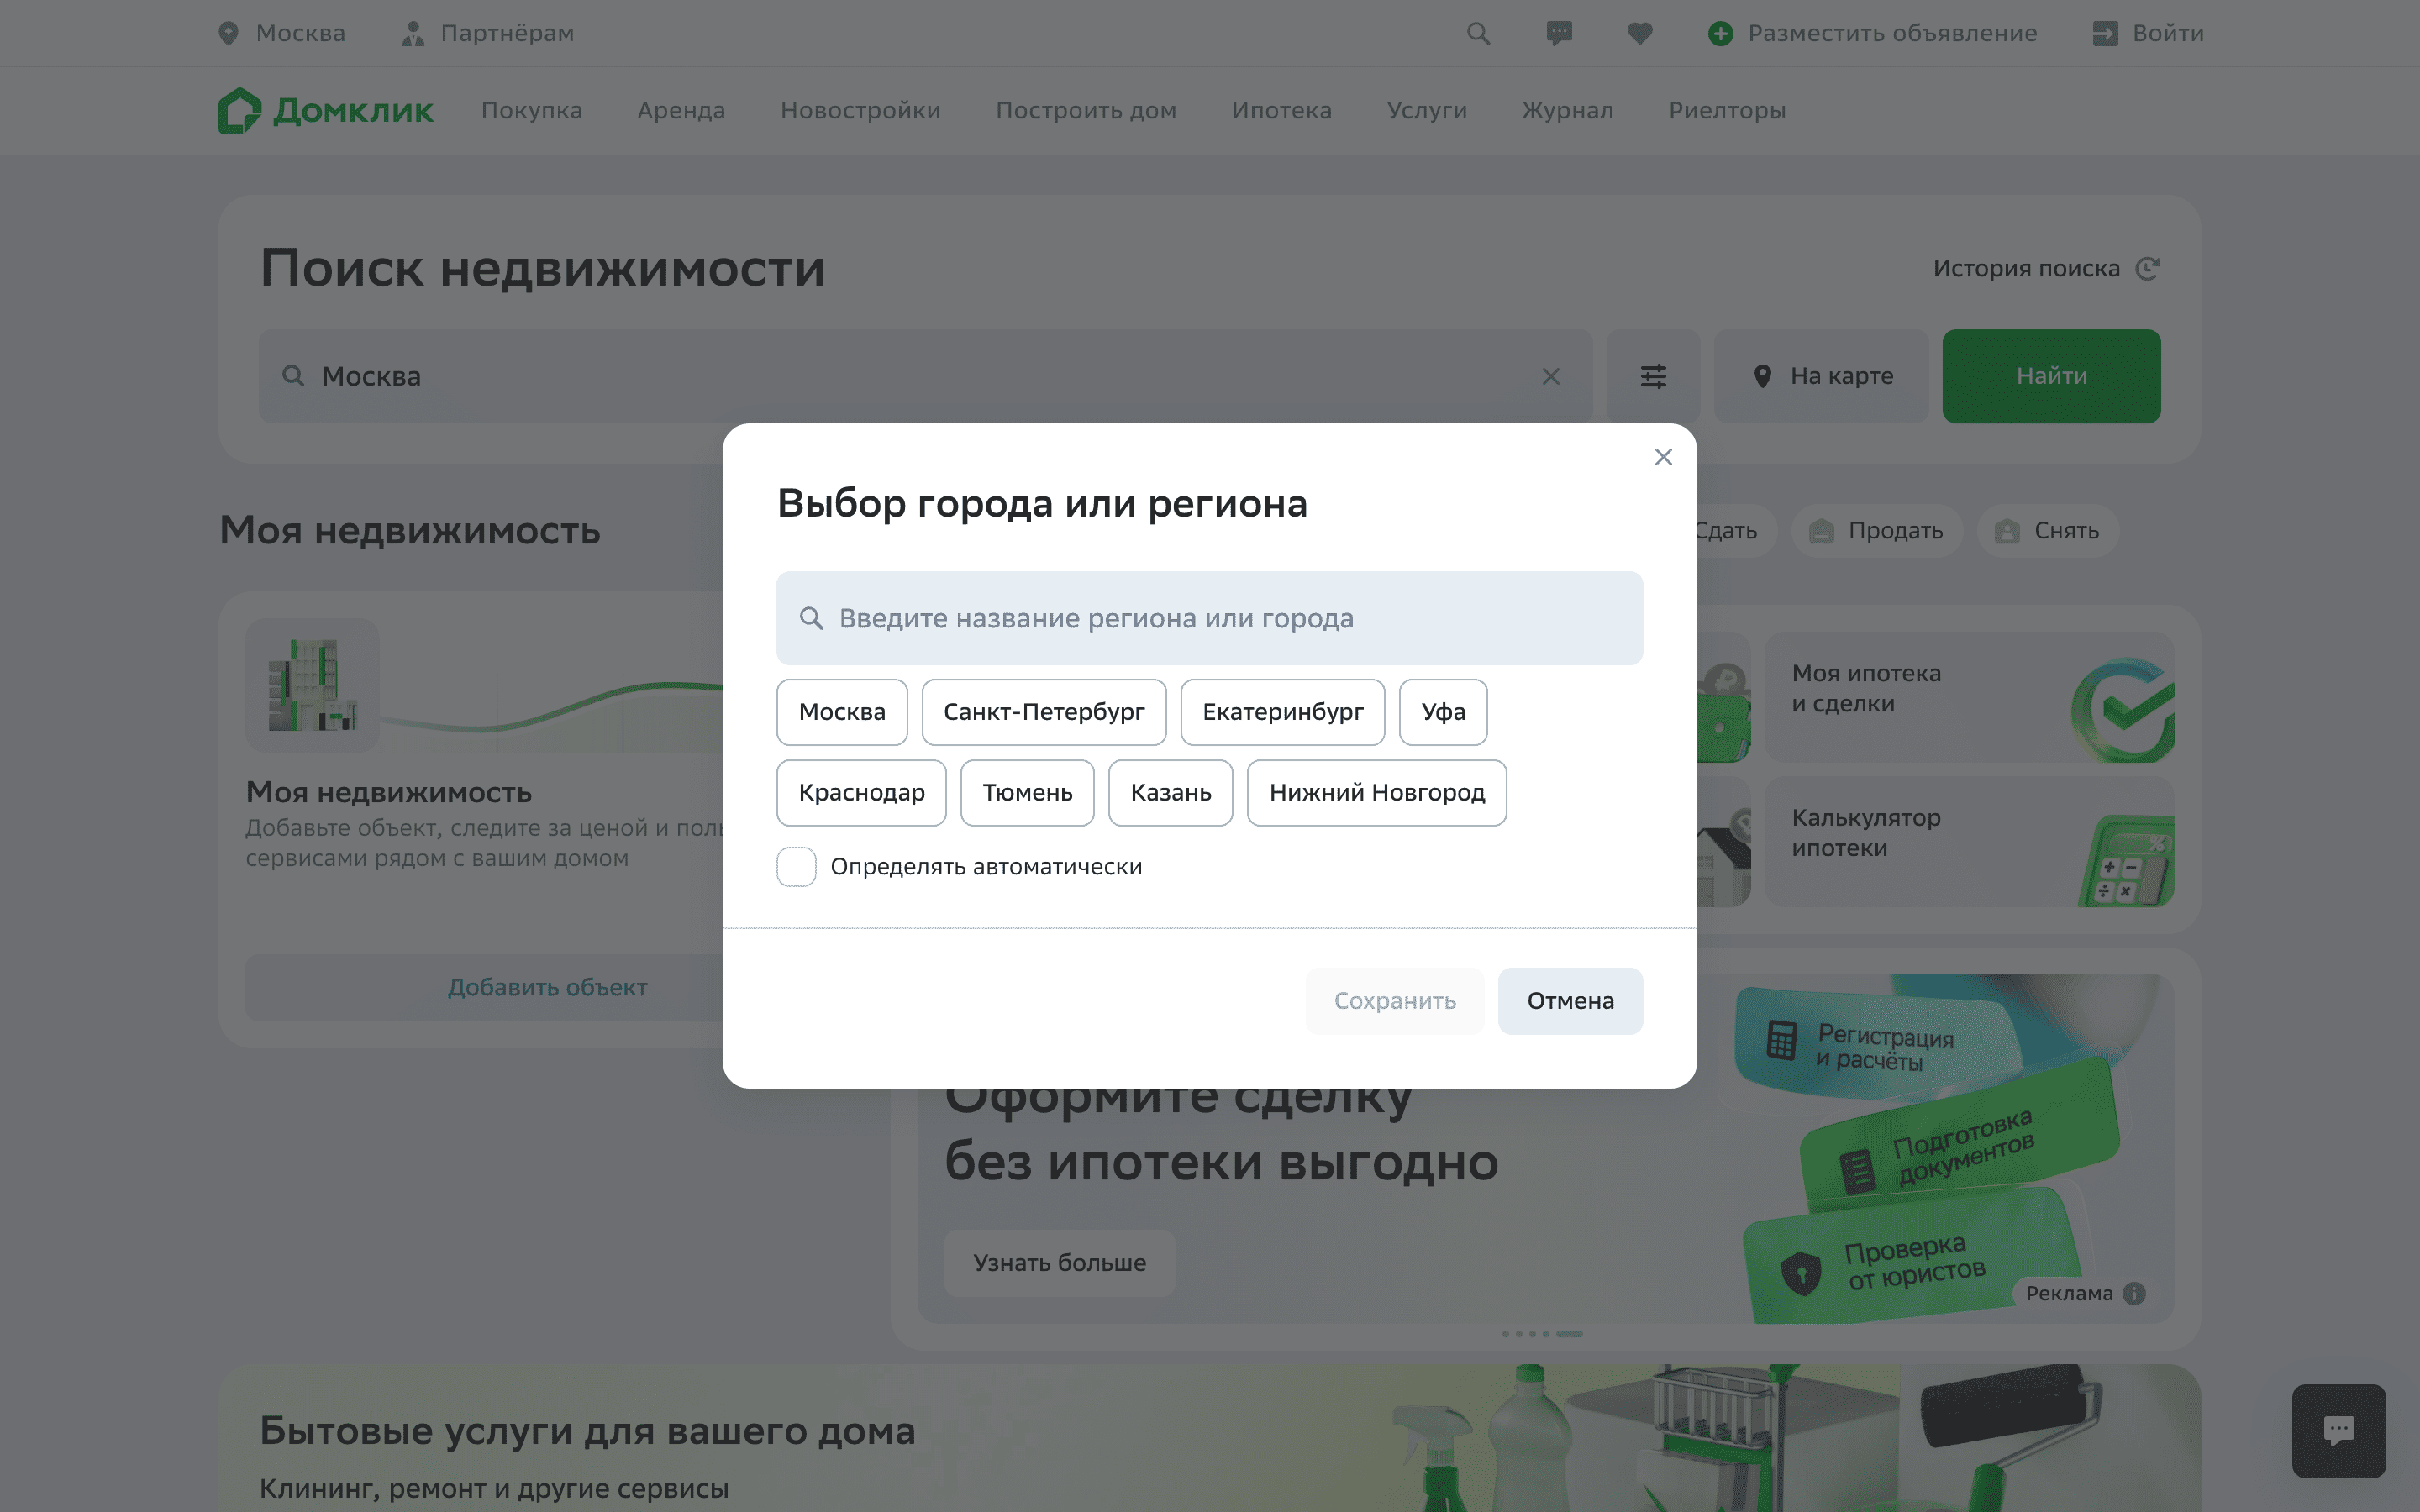The image size is (2420, 1512).
Task: Click the Домклик logo
Action: coord(326,110)
